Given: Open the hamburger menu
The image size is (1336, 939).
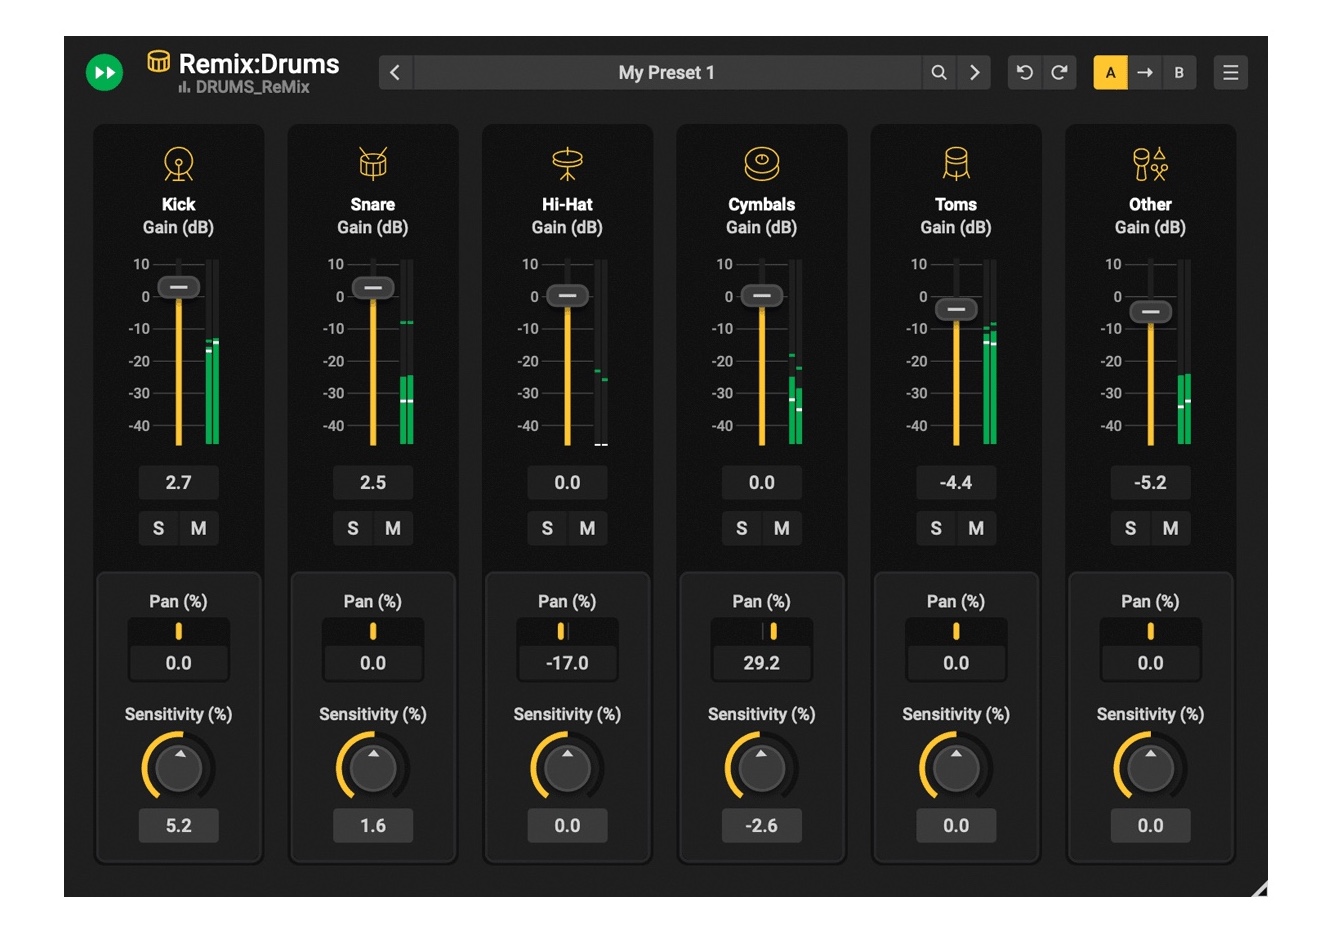Looking at the screenshot, I should click(x=1230, y=72).
